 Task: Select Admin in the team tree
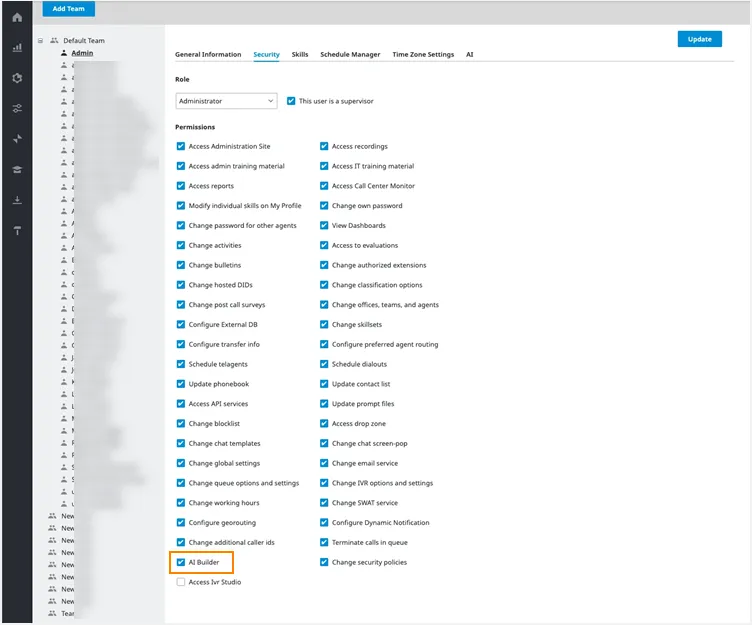tap(82, 53)
